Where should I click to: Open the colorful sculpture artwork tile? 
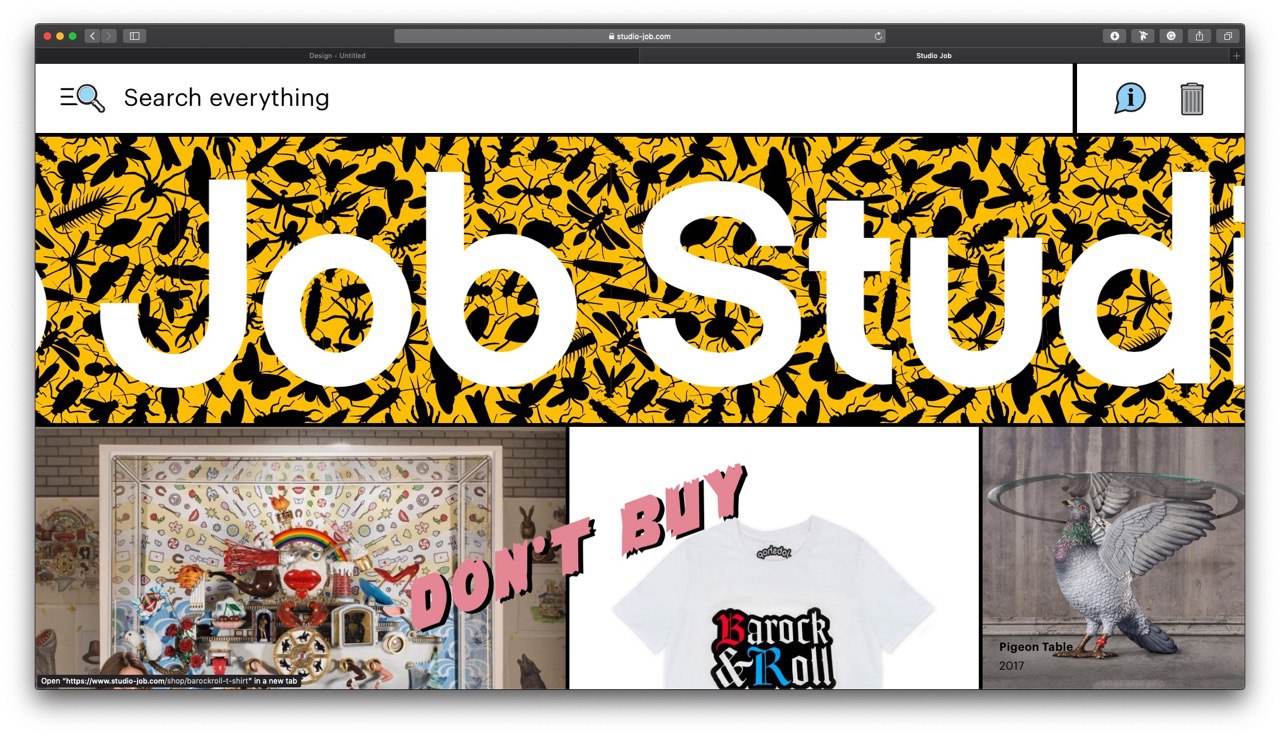tap(301, 558)
